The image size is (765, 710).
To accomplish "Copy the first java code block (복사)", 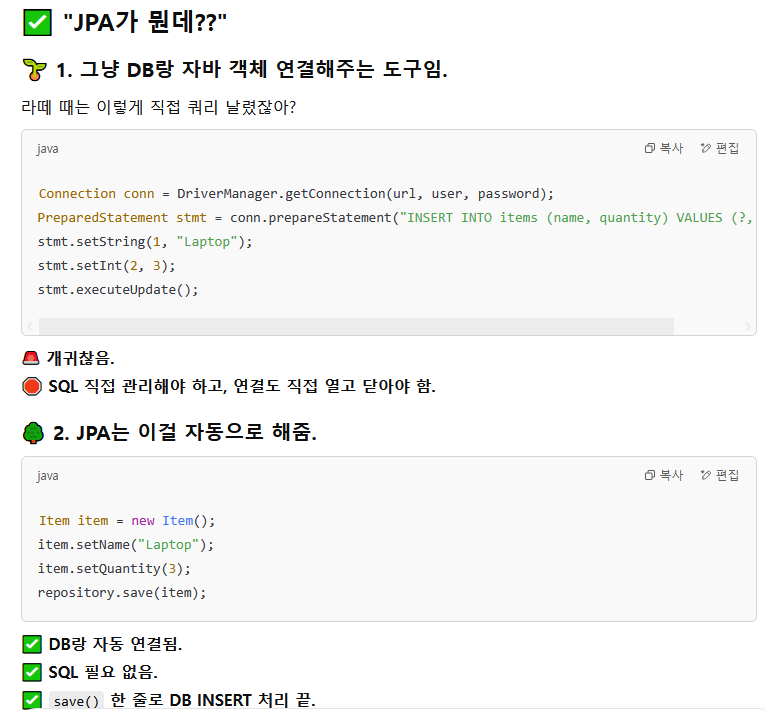I will click(664, 148).
